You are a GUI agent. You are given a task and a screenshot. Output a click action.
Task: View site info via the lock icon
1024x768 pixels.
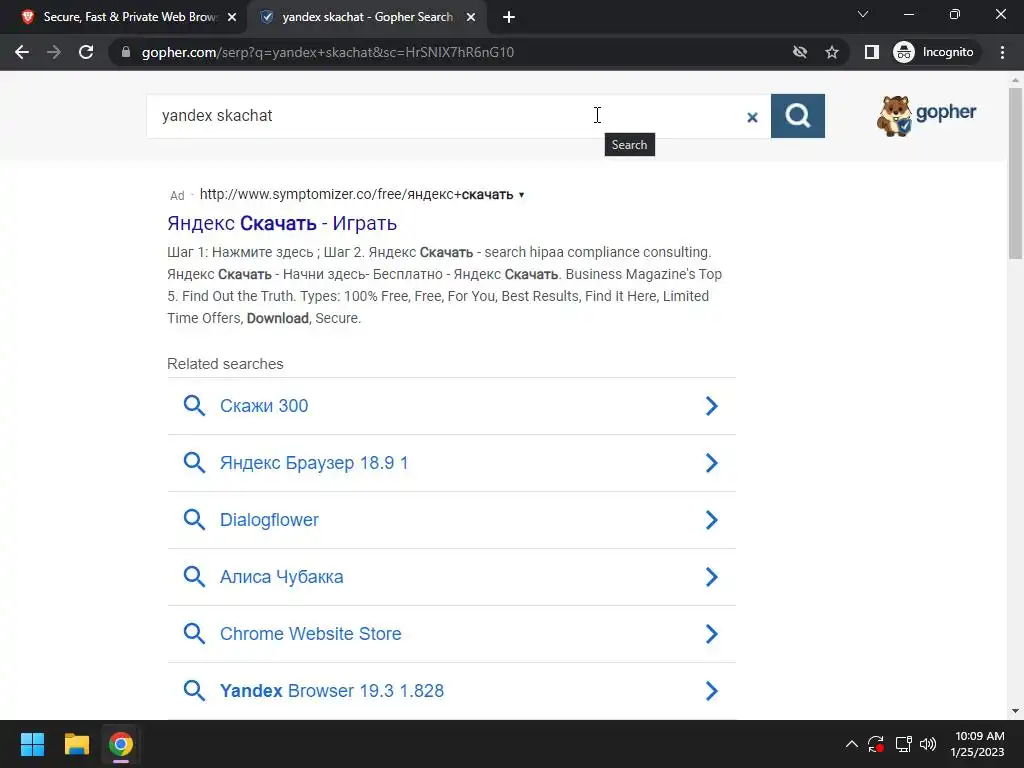[x=125, y=52]
